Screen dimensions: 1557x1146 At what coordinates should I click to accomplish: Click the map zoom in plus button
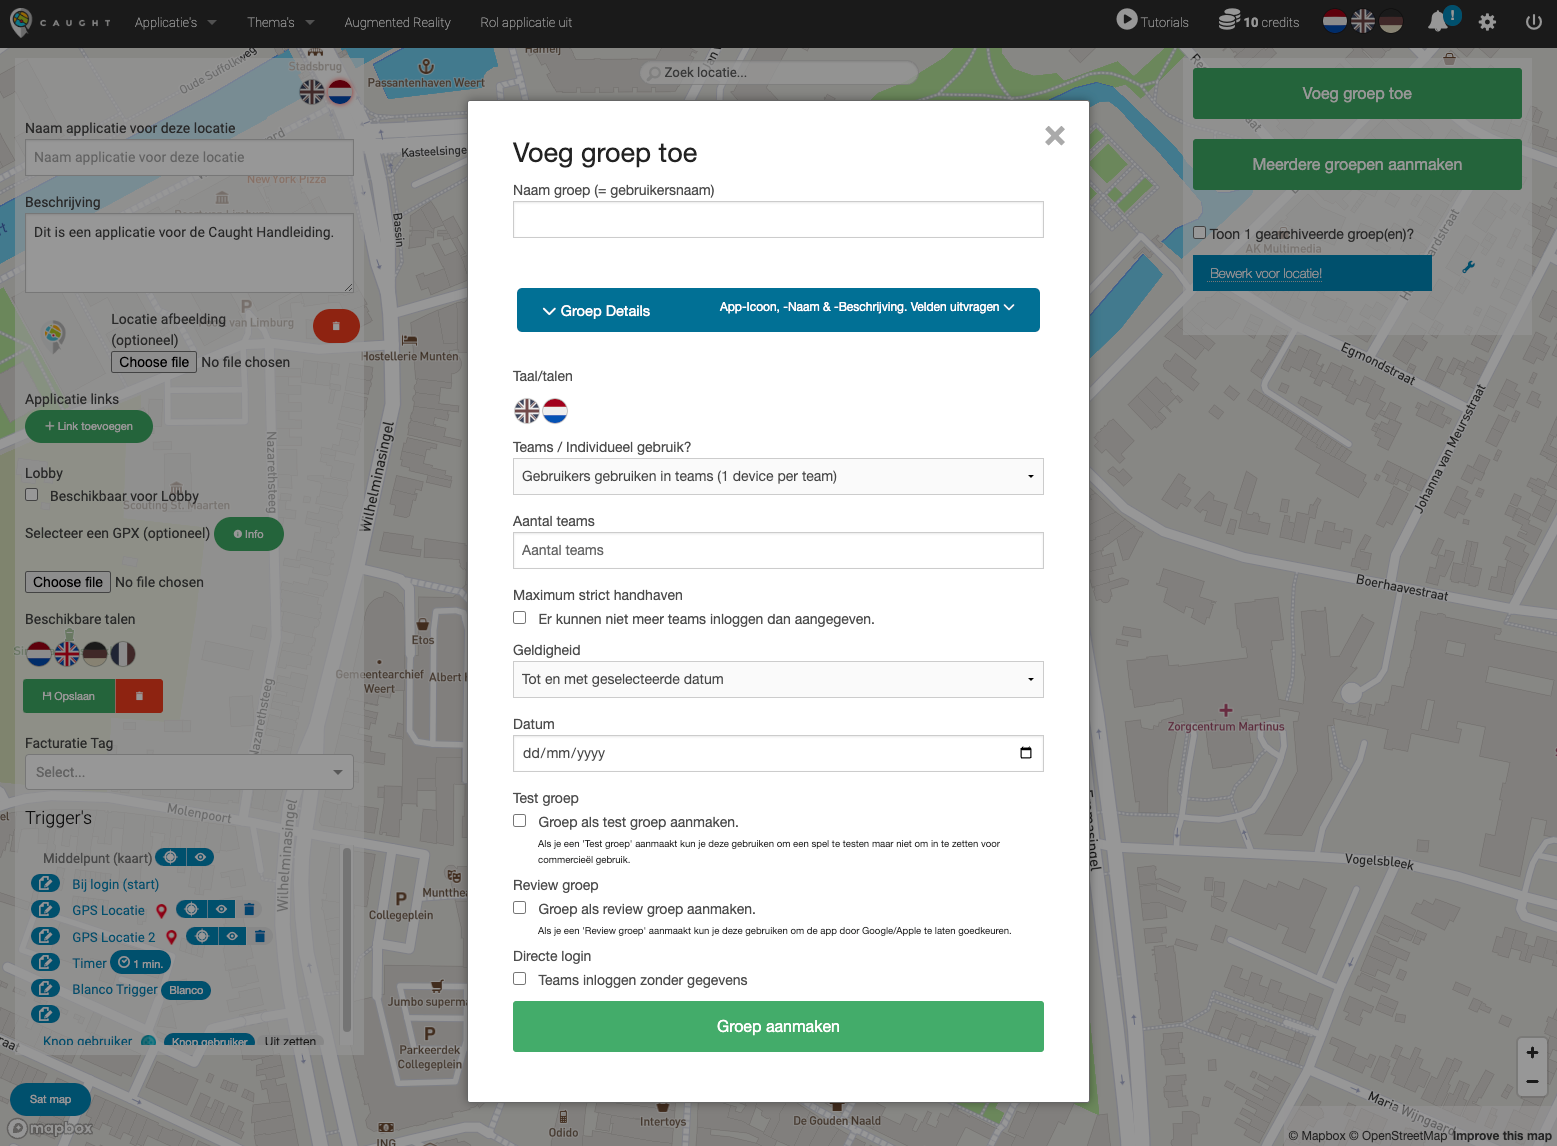1532,1053
